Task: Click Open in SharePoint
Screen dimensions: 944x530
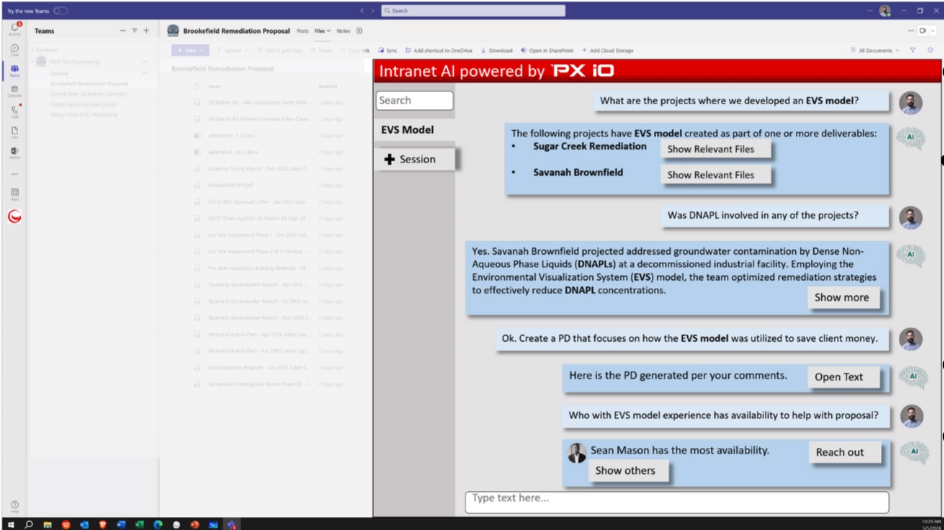Action: tap(547, 51)
